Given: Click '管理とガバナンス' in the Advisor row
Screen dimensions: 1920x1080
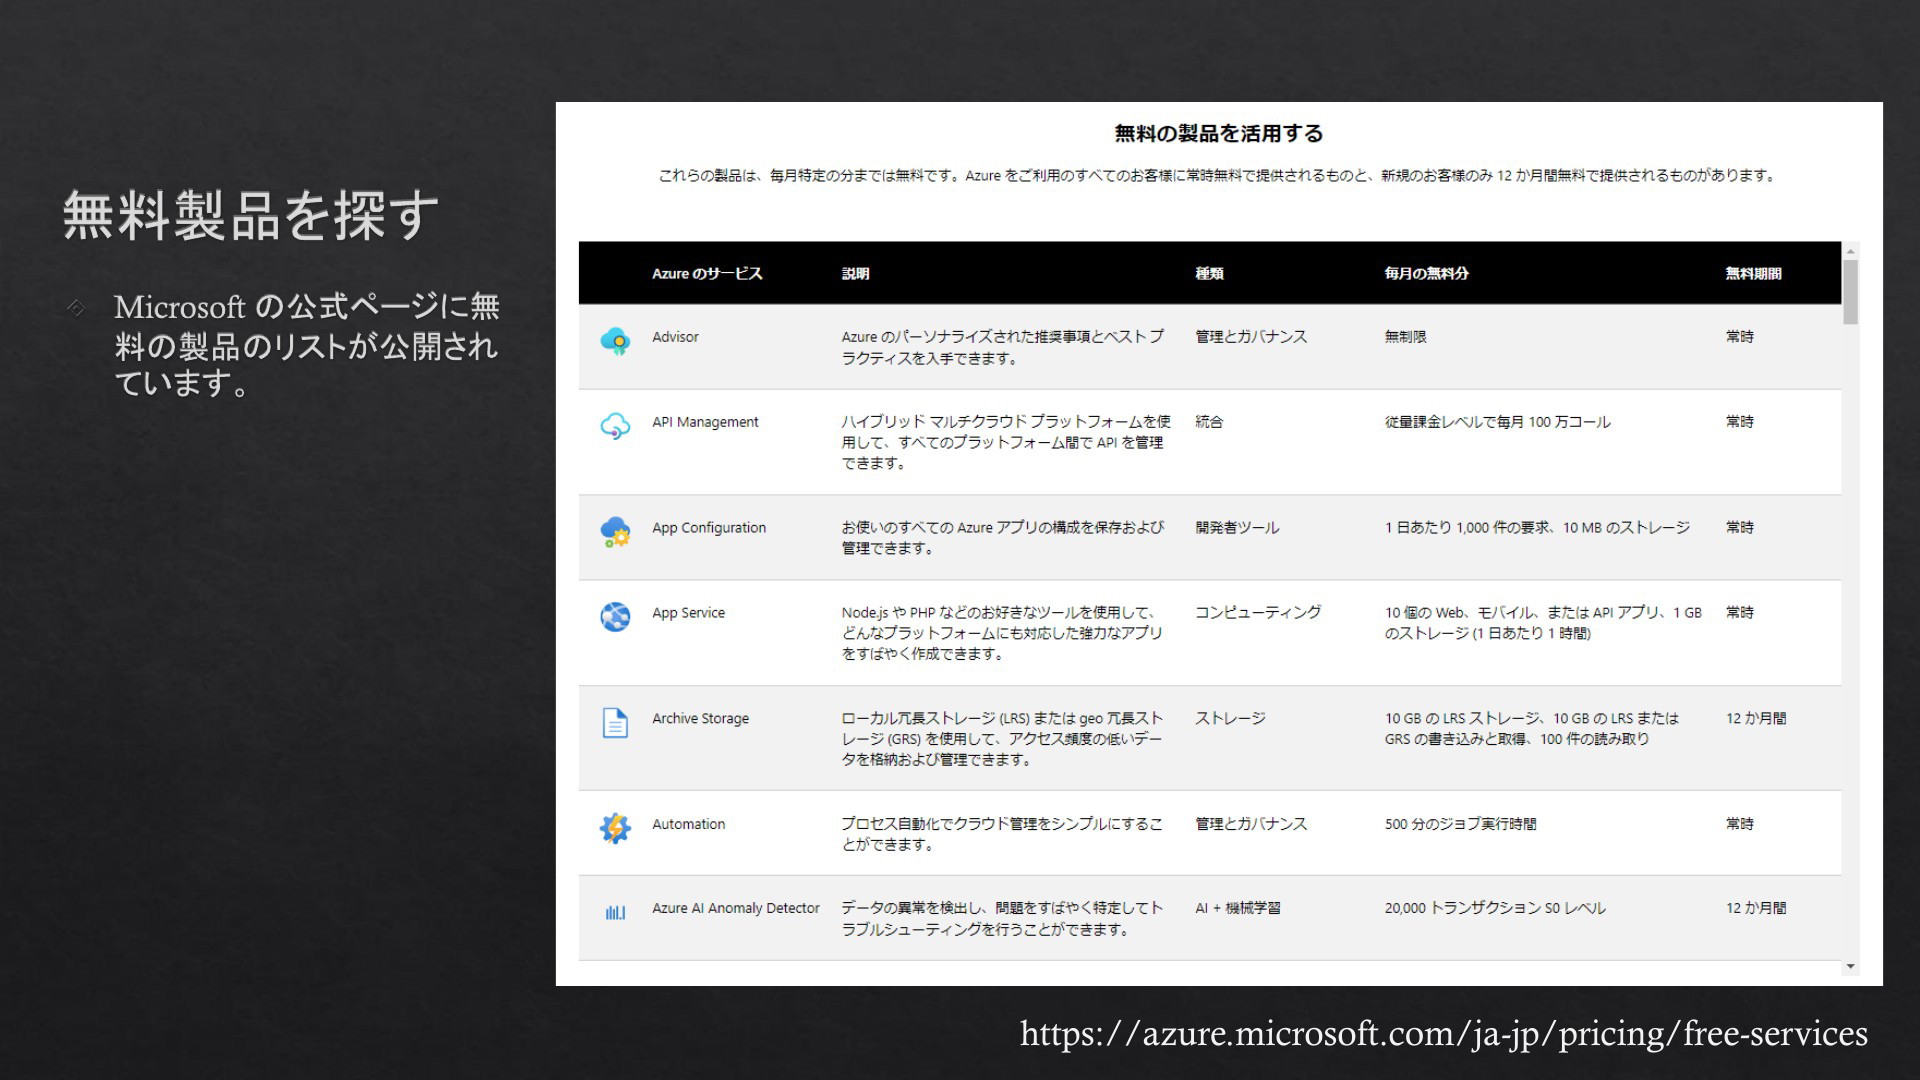Looking at the screenshot, I should 1251,337.
